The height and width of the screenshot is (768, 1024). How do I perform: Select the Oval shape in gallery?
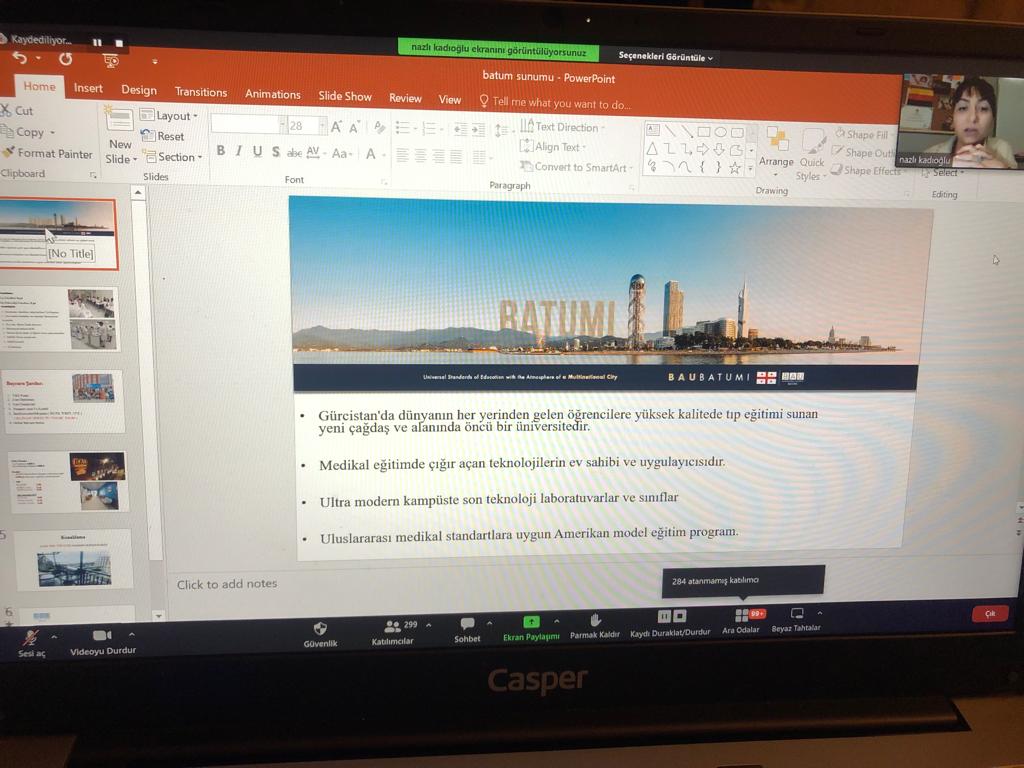coord(720,133)
